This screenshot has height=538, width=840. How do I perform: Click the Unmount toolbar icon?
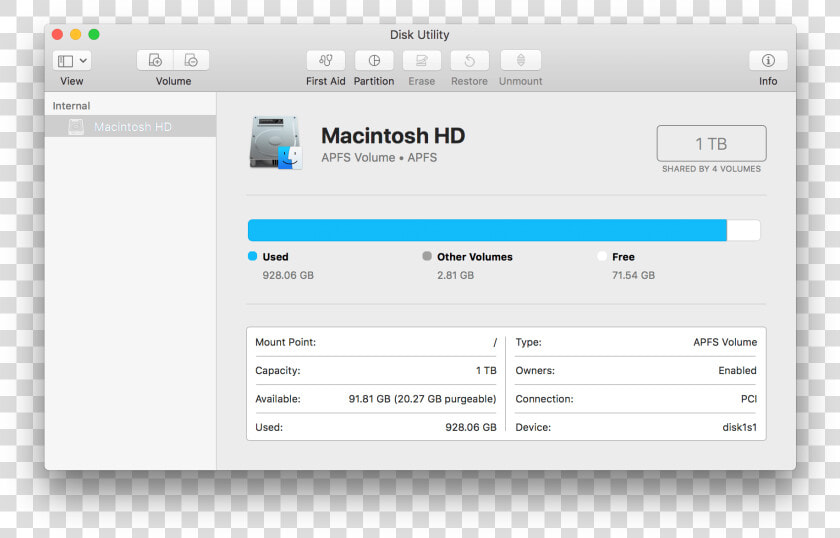pyautogui.click(x=520, y=61)
